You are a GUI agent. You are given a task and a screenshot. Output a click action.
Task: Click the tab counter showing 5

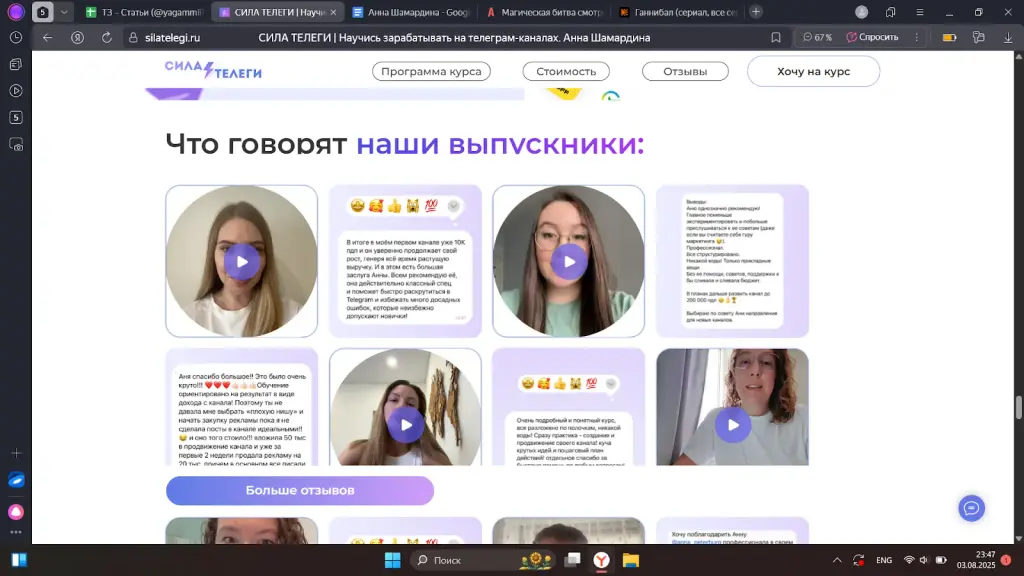click(42, 12)
